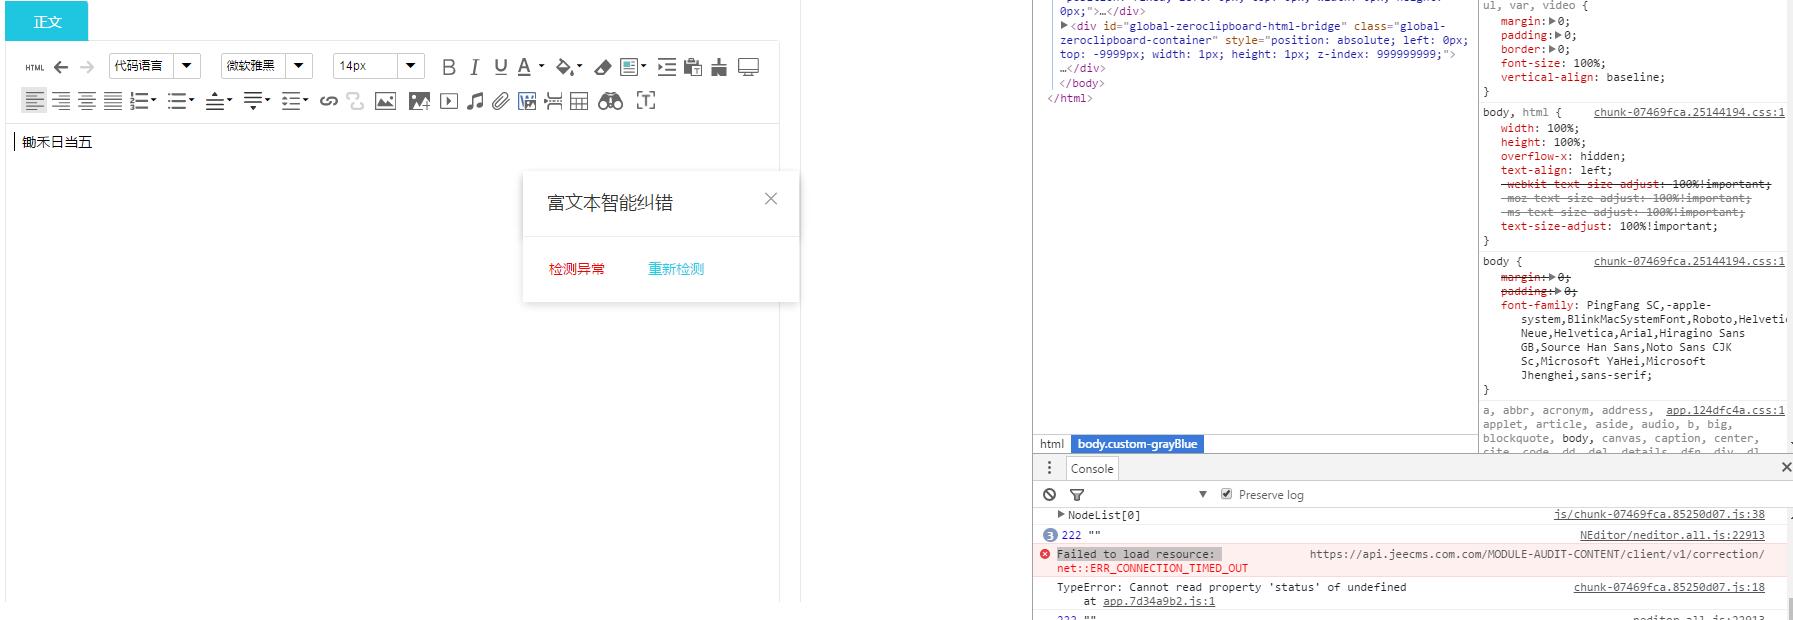Insert music with the note icon
This screenshot has width=1793, height=620.
coord(475,101)
